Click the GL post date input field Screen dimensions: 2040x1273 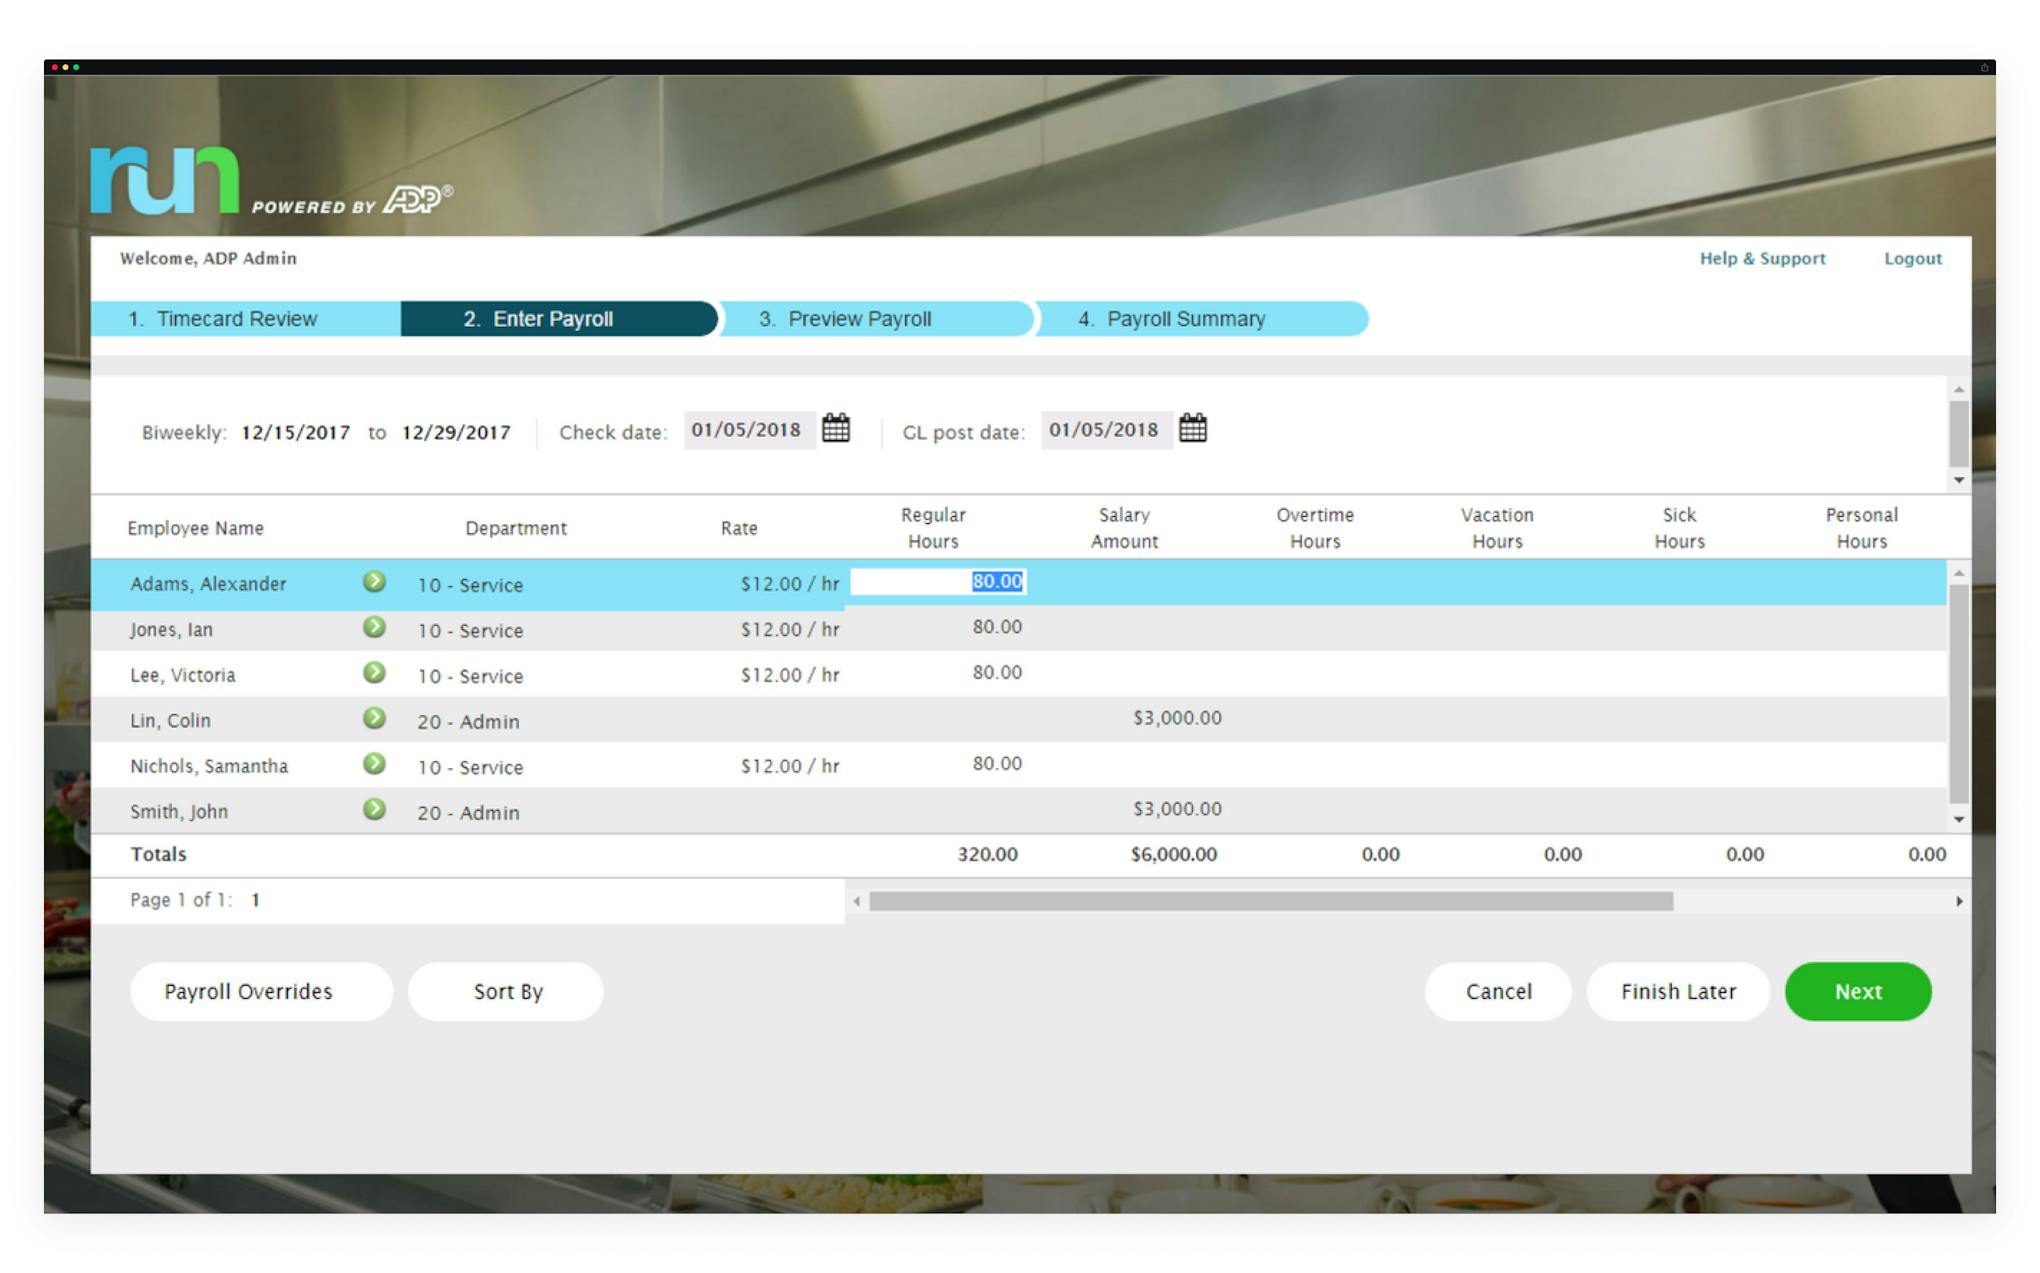coord(1106,430)
